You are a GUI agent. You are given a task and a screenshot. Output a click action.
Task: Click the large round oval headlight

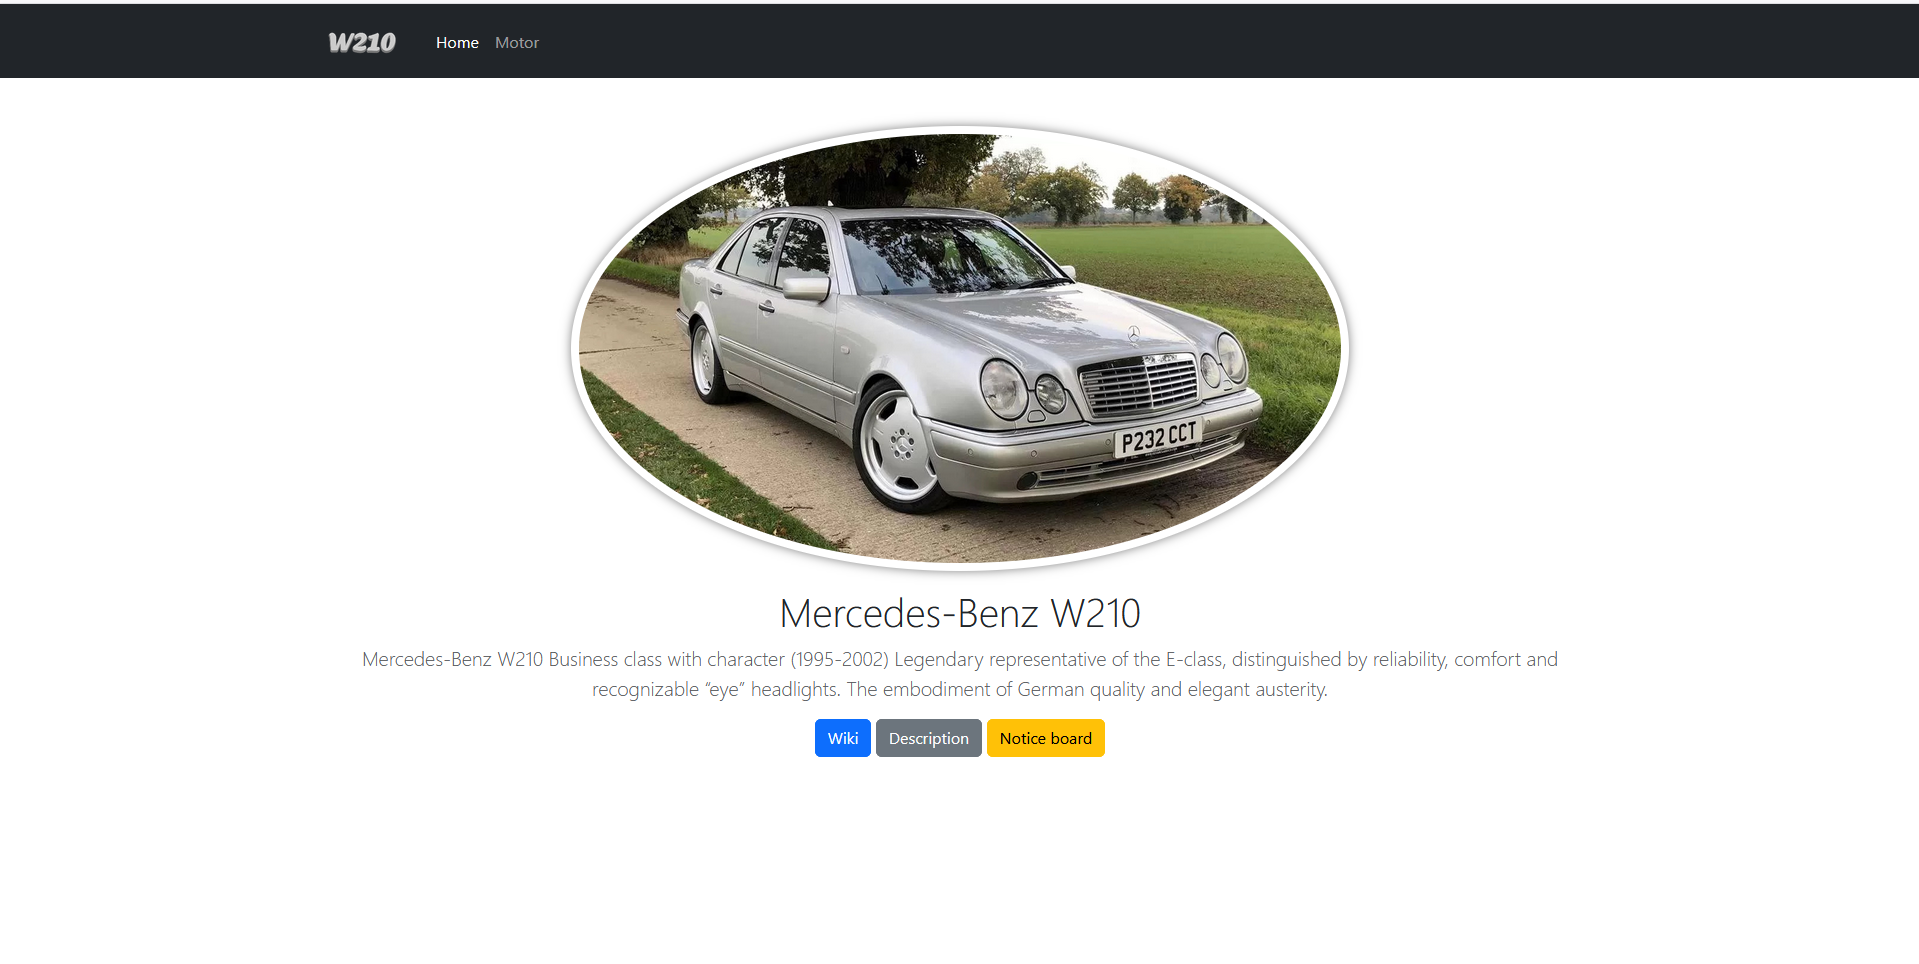pyautogui.click(x=1002, y=388)
